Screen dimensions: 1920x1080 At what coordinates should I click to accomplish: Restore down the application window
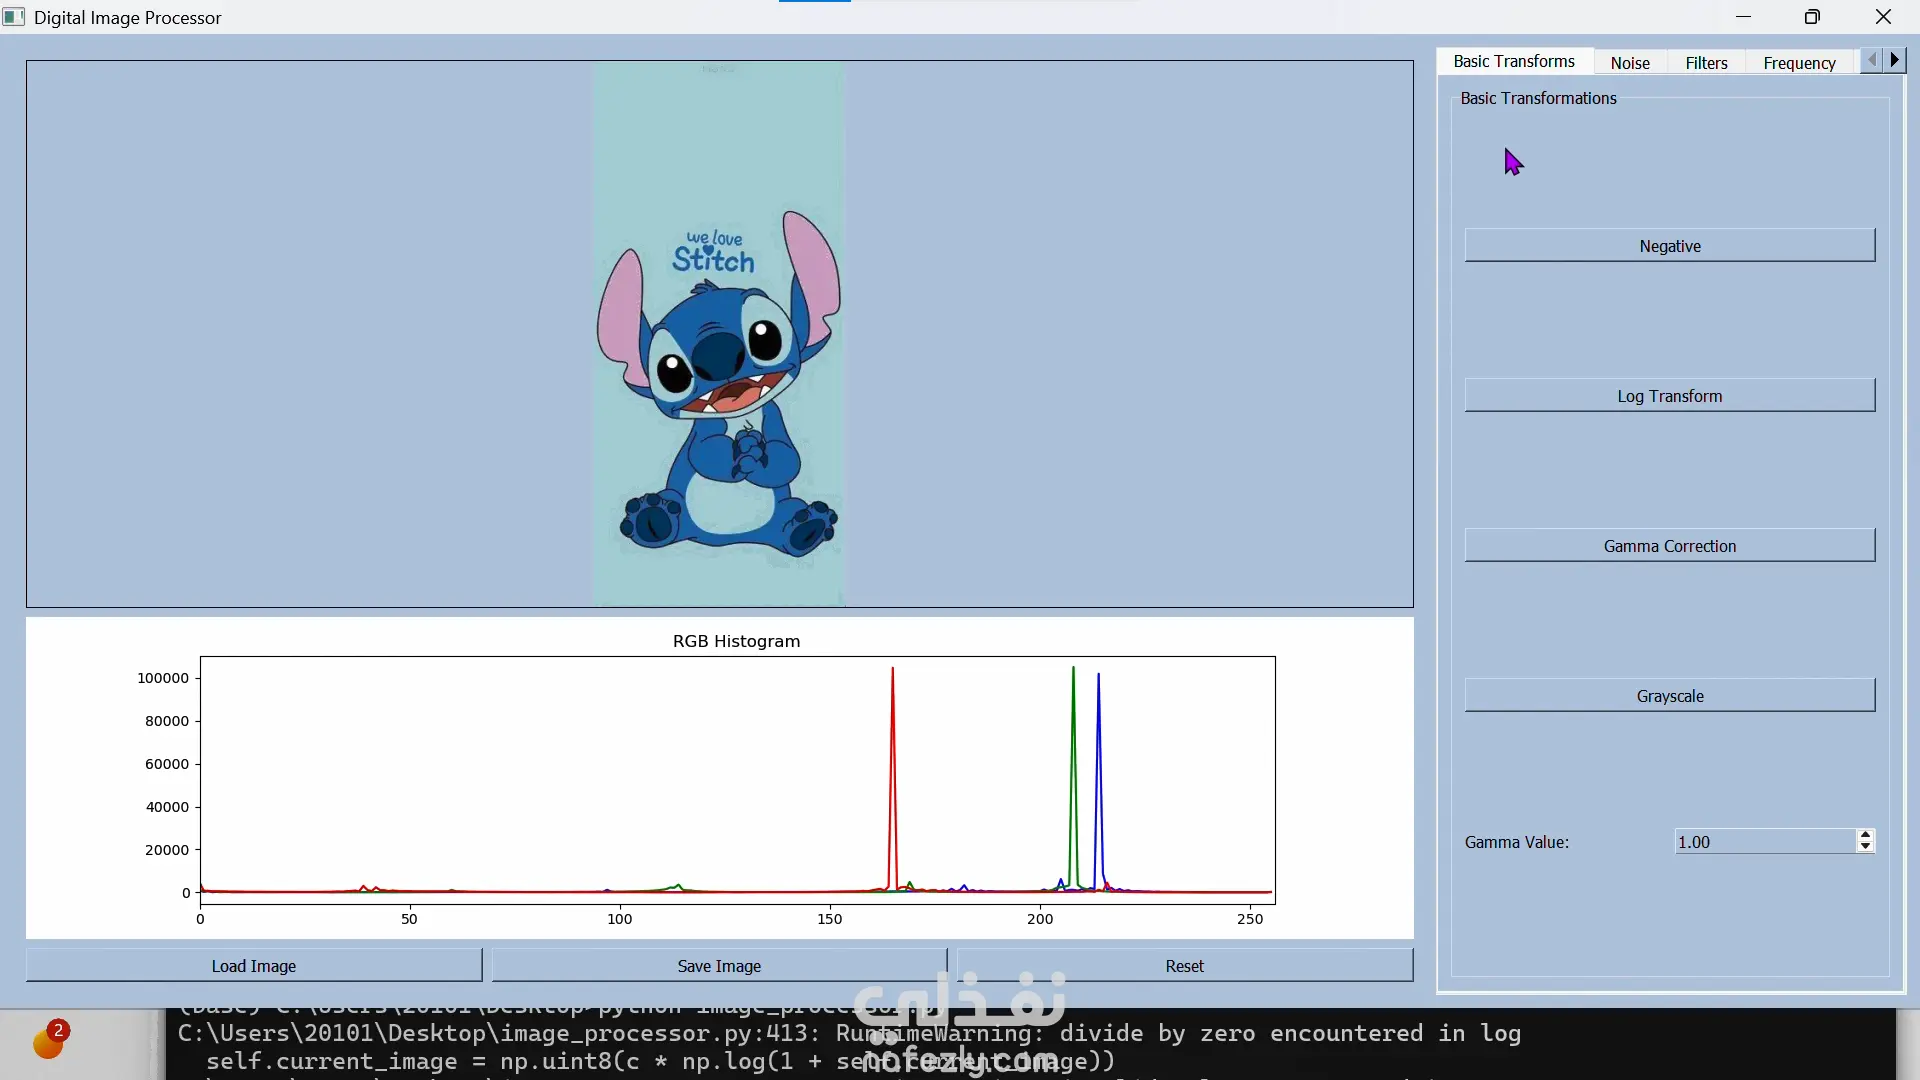coord(1812,17)
